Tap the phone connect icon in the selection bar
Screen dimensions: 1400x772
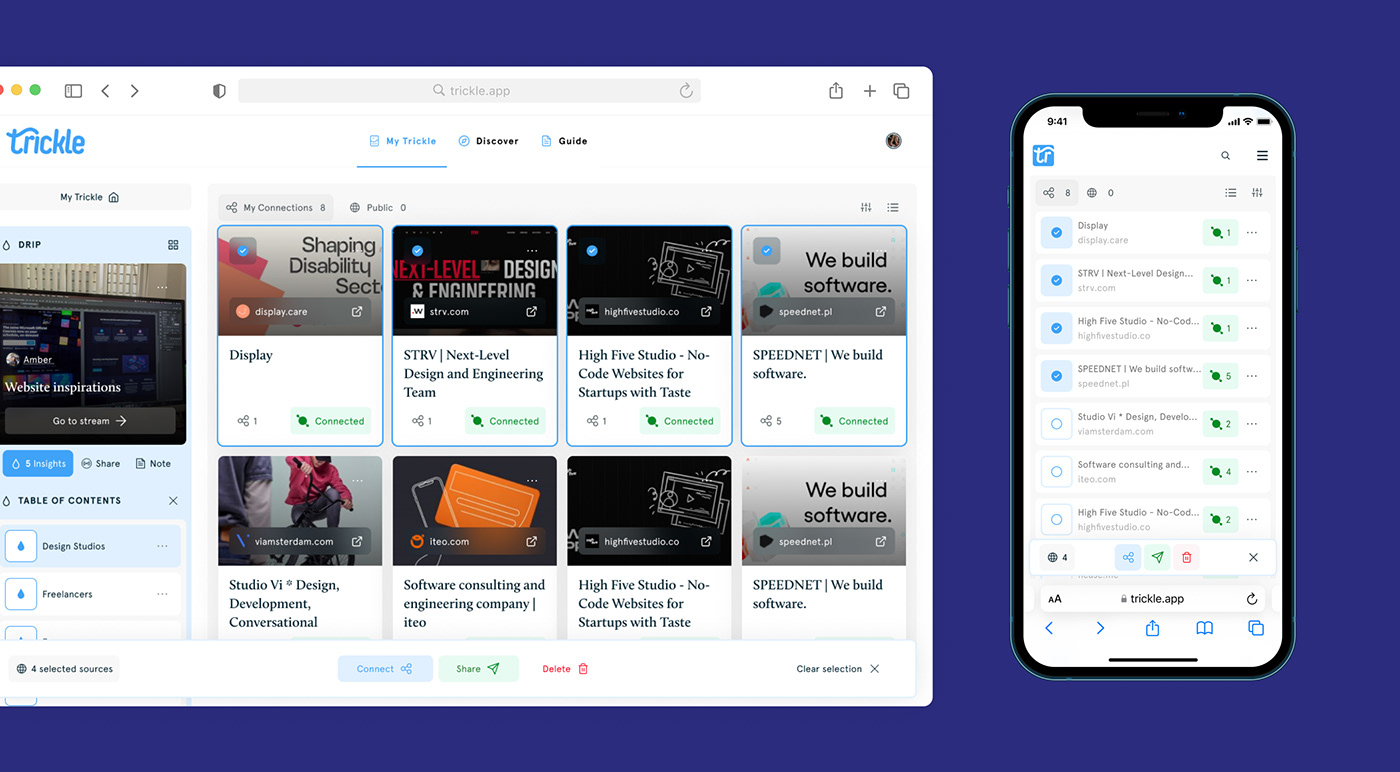click(x=1128, y=558)
